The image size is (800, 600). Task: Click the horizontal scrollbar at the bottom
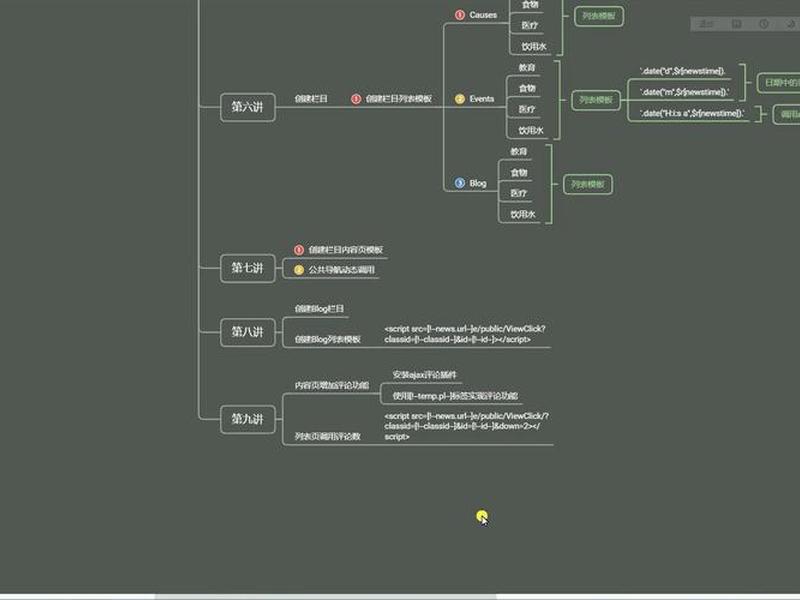[326, 596]
